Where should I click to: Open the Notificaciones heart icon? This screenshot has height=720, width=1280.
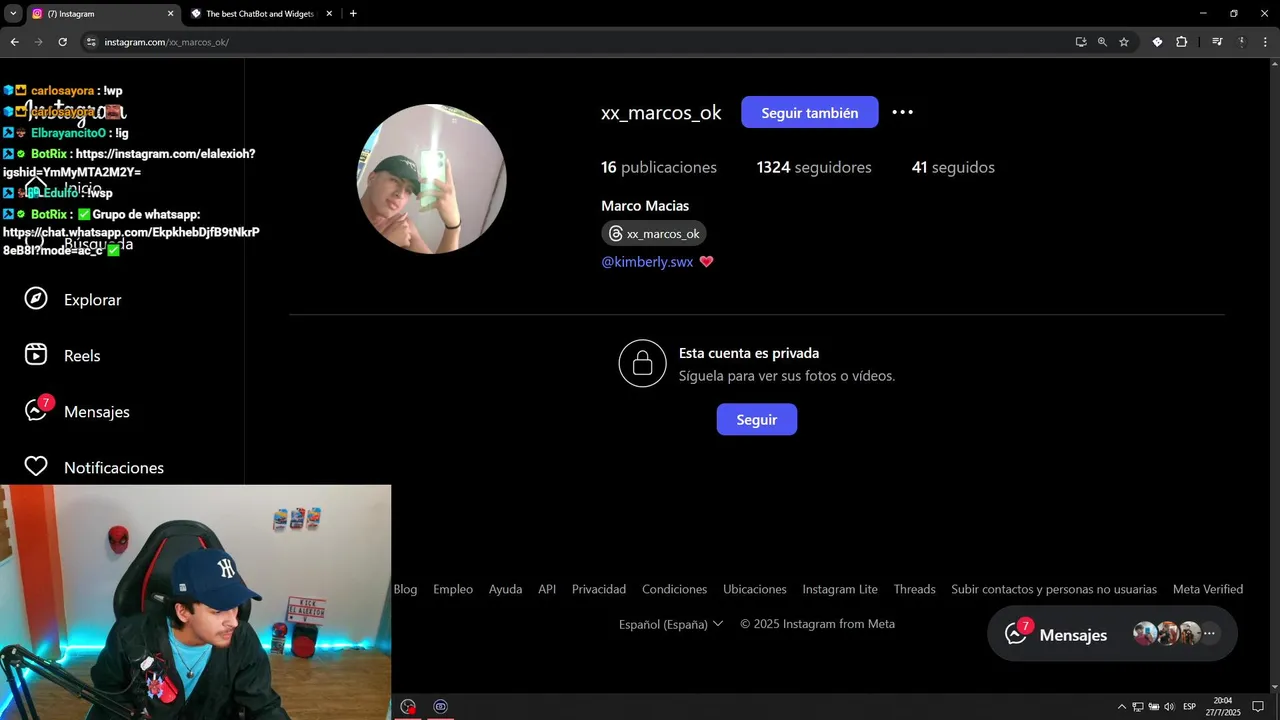[x=36, y=467]
